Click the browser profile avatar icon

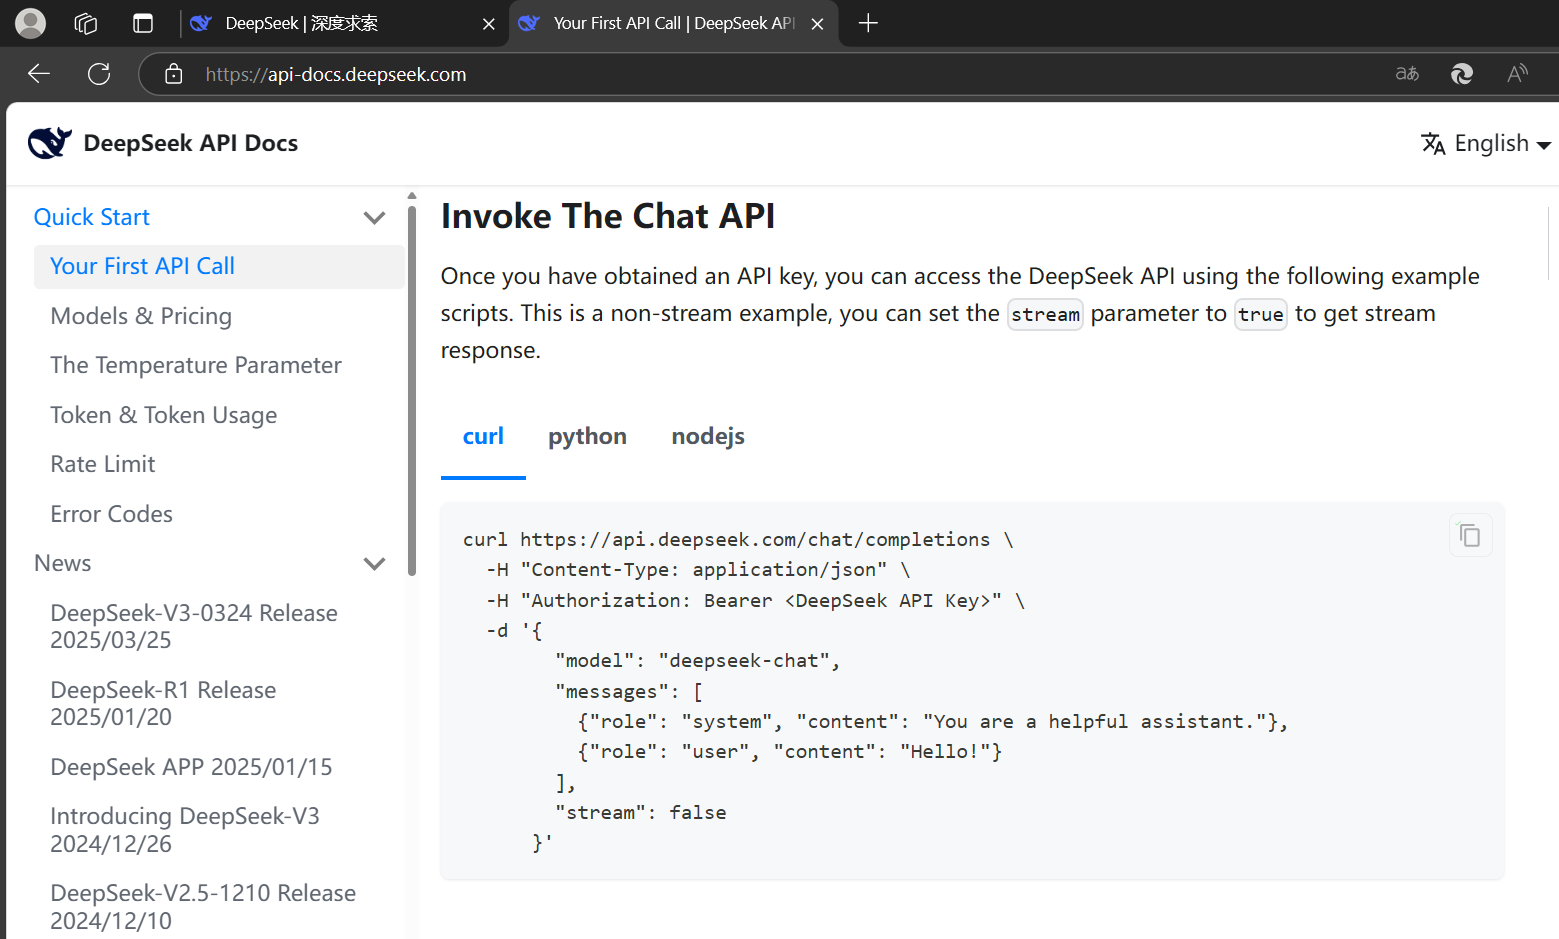tap(31, 23)
